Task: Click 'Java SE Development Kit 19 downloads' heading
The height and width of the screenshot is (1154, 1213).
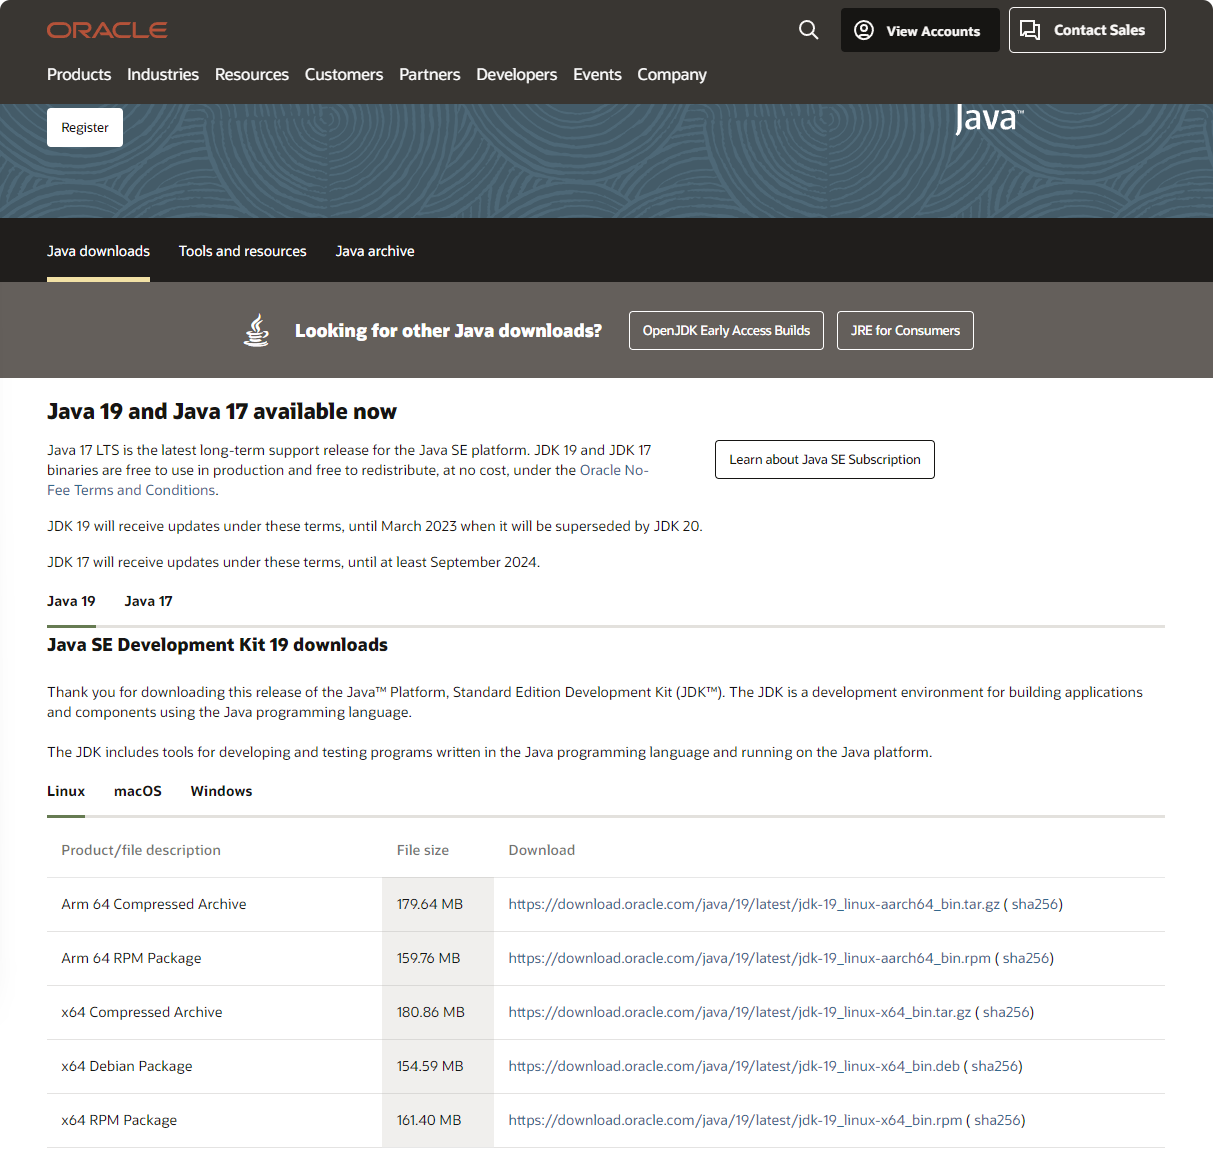Action: [x=217, y=645]
